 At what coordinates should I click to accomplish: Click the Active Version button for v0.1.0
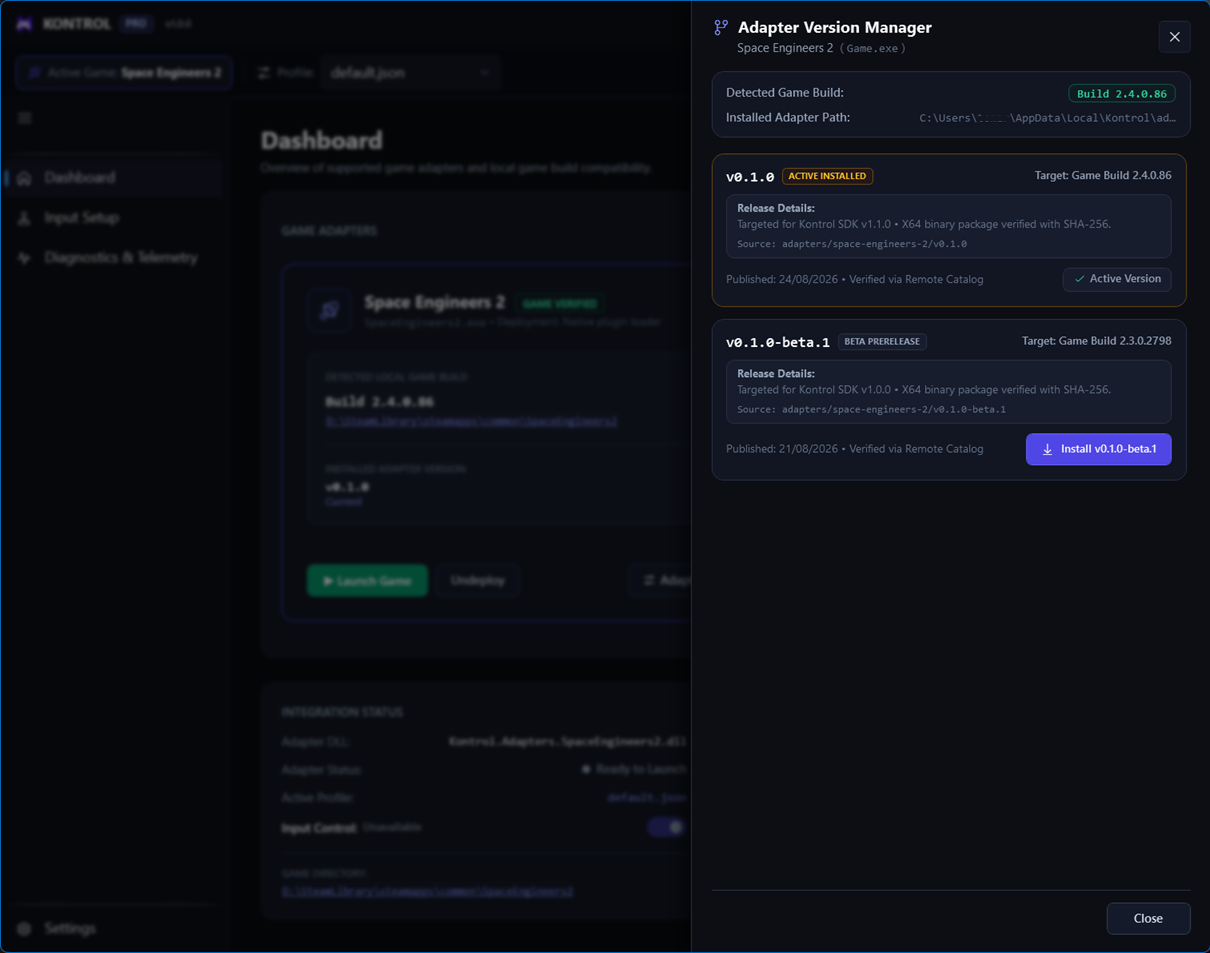pyautogui.click(x=1117, y=279)
